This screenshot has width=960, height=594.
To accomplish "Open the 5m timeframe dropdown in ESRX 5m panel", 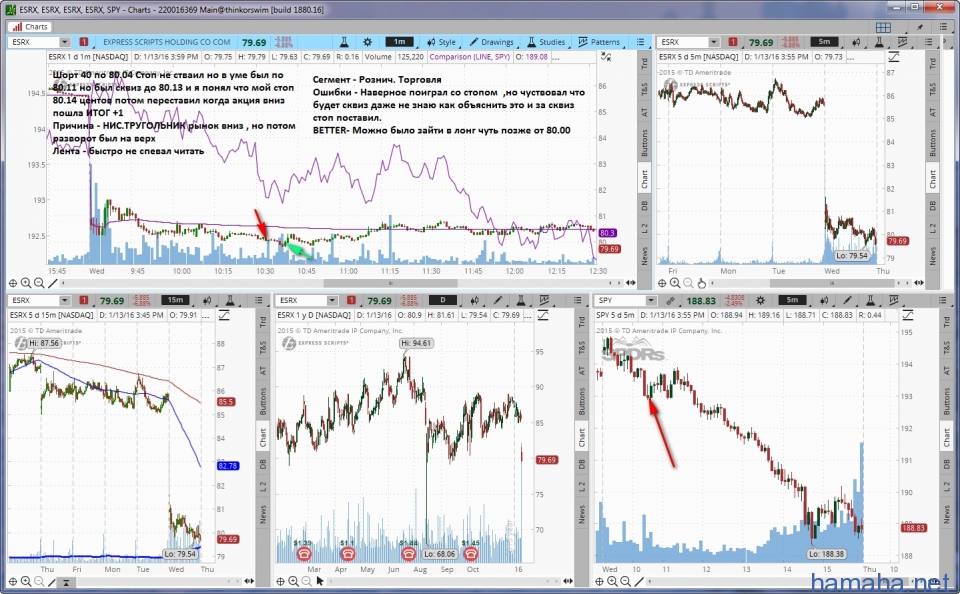I will click(824, 42).
